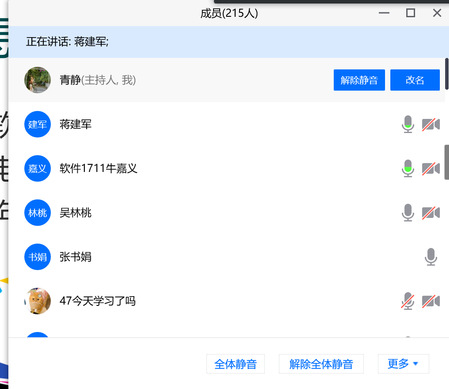This screenshot has width=449, height=389.
Task: Click 吴林桃's camera-off icon
Action: click(x=431, y=213)
